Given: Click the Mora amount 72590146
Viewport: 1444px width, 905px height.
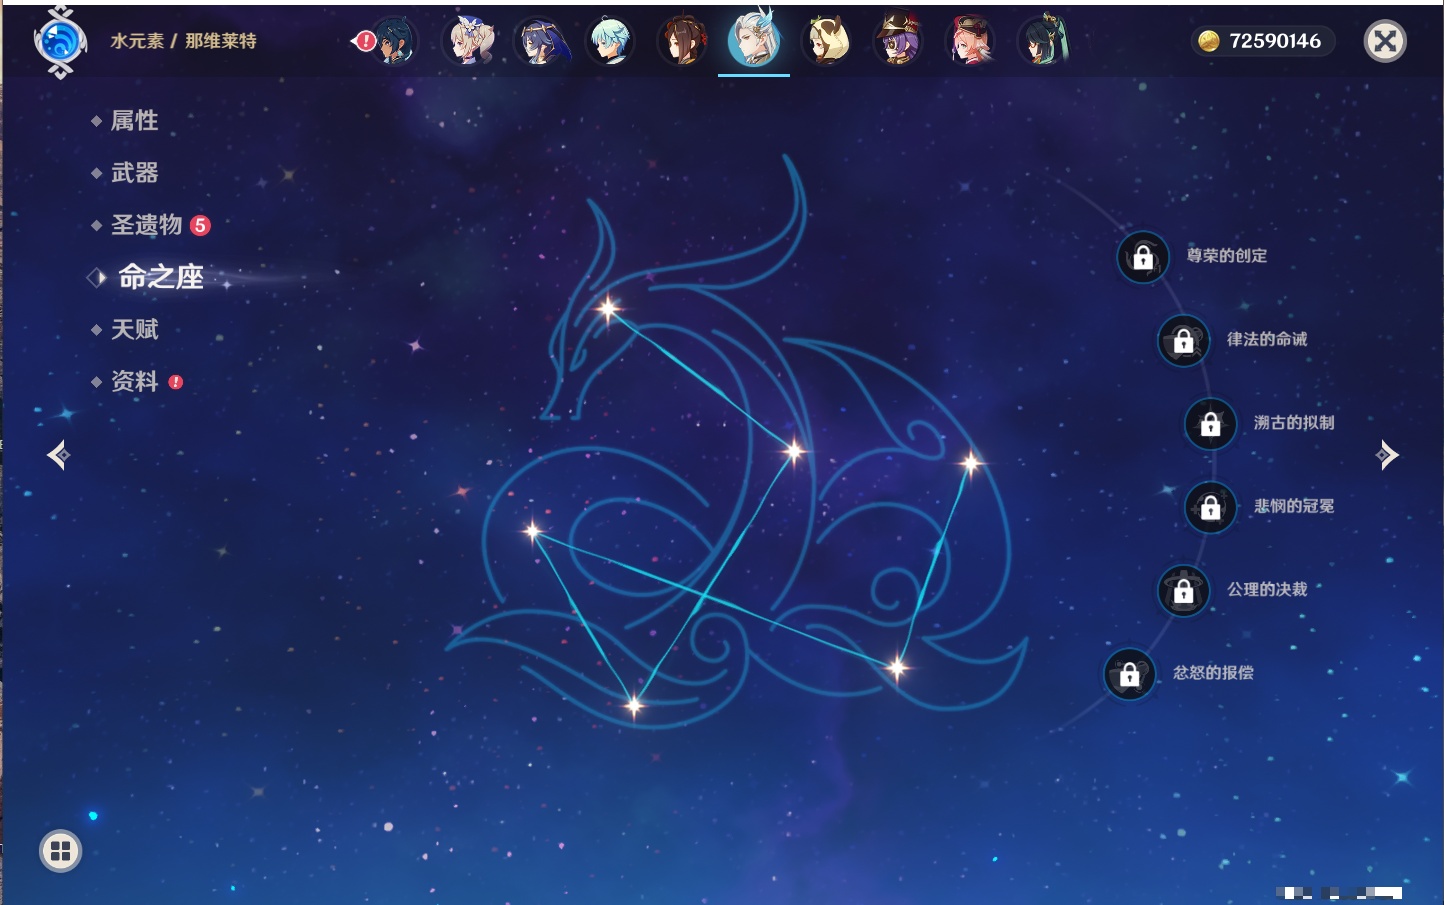Looking at the screenshot, I should click(1275, 41).
